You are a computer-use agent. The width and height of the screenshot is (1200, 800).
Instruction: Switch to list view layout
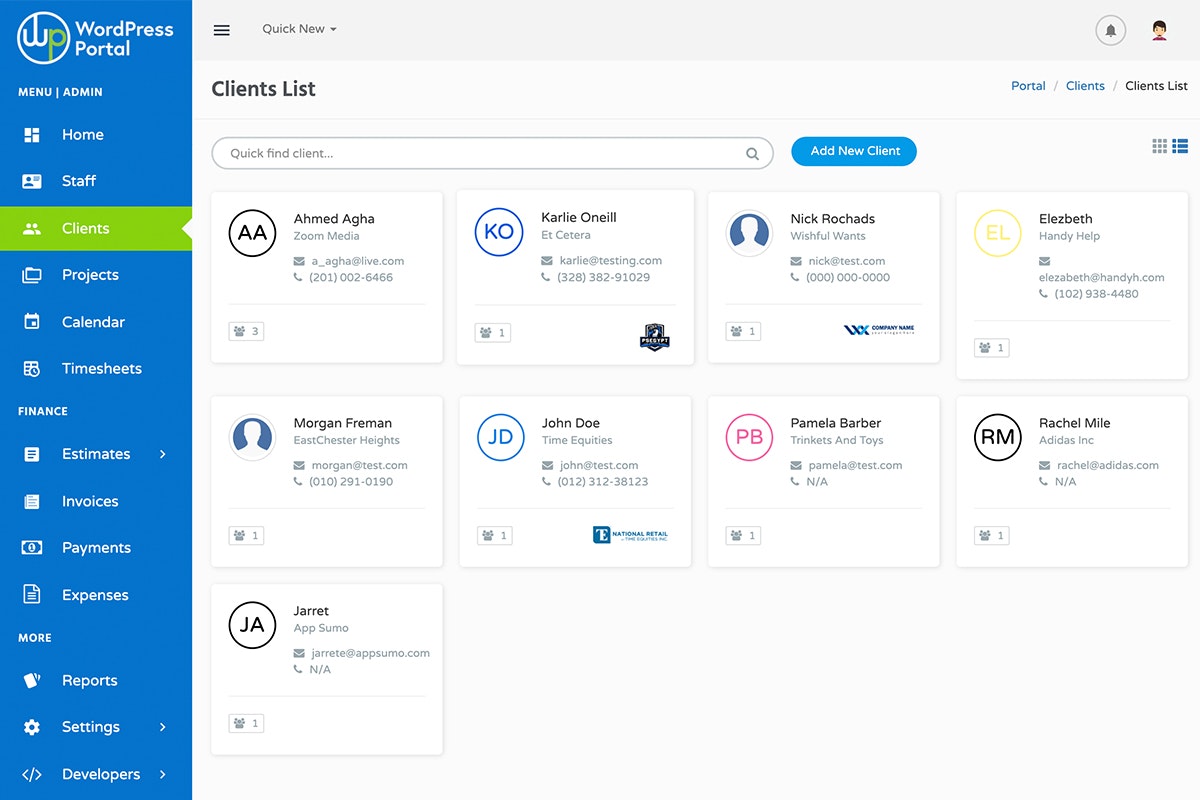click(1180, 146)
